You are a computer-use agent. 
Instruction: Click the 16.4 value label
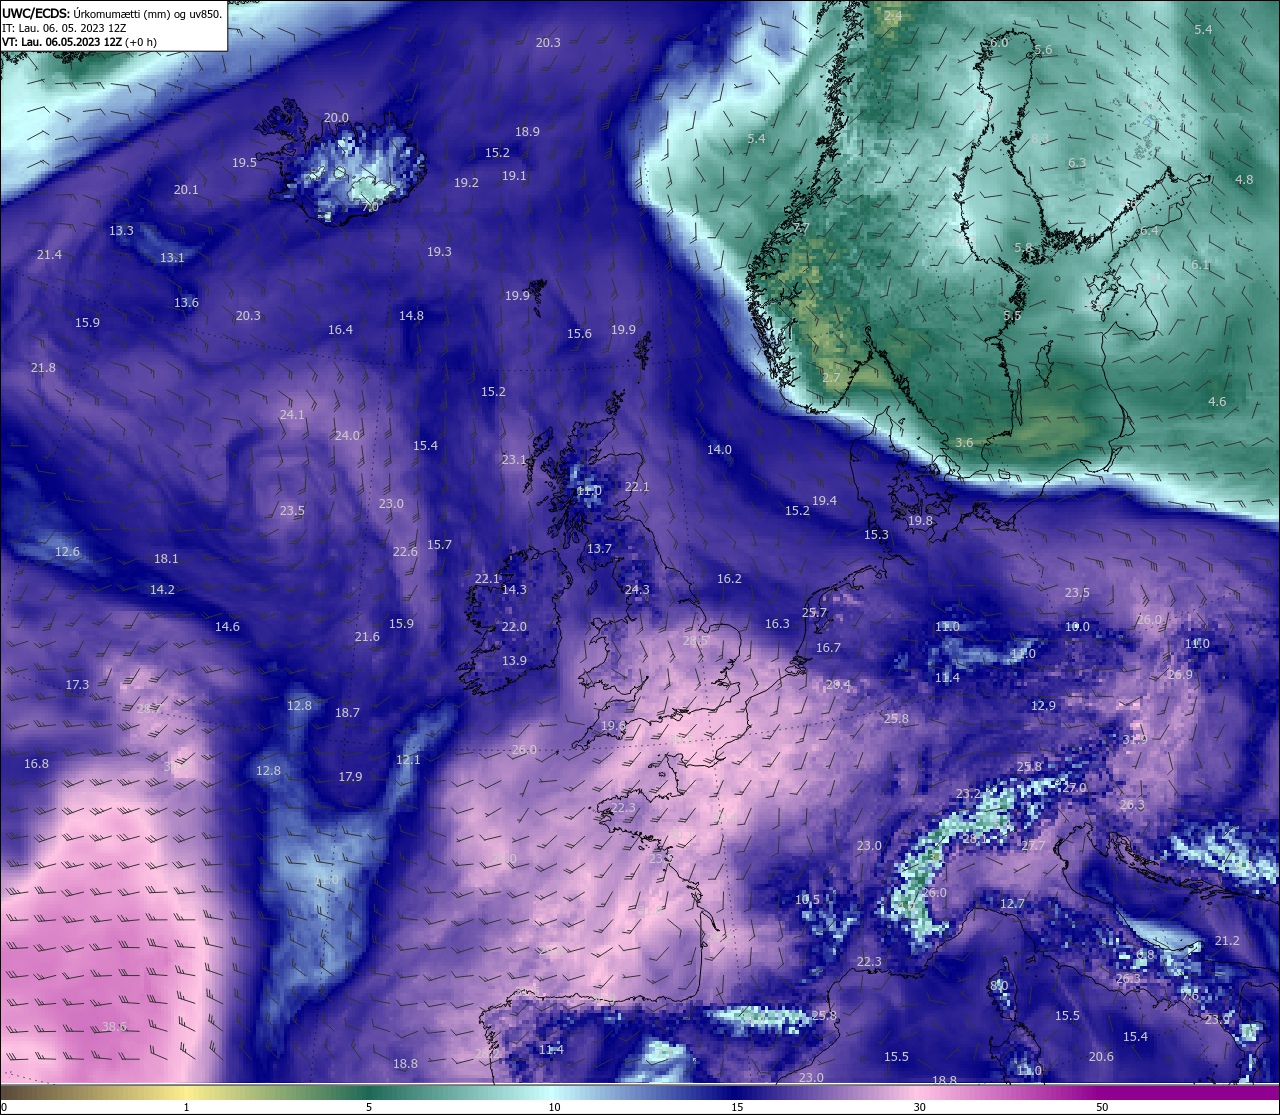coord(340,329)
